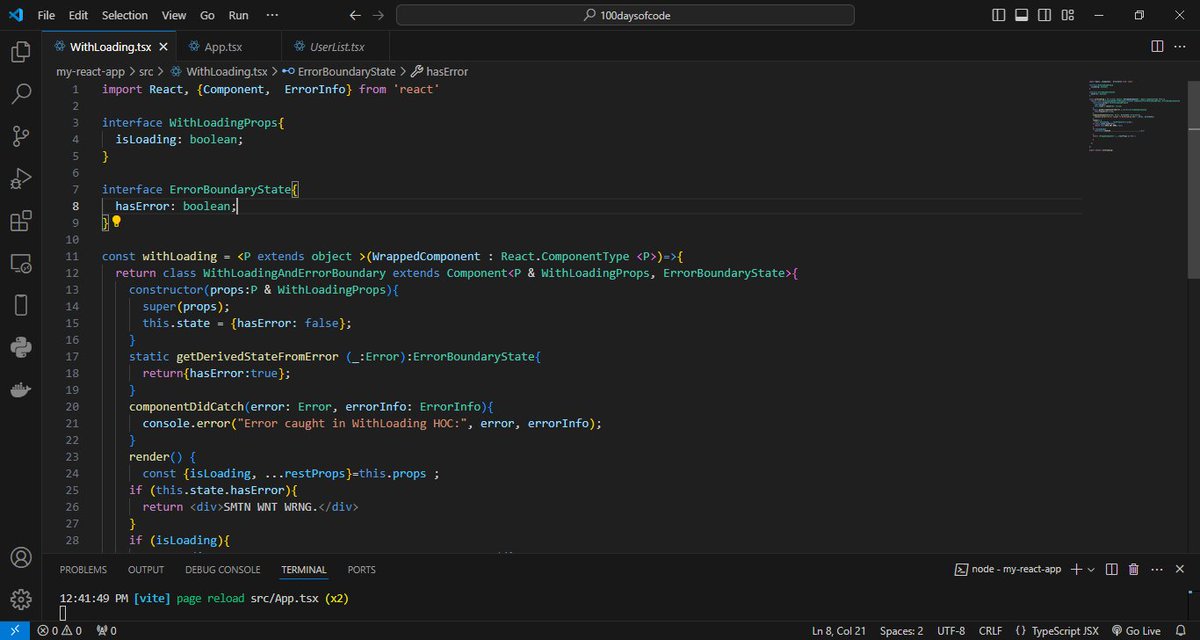Open the Customize Layout control
Viewport: 1200px width, 640px height.
point(1066,15)
